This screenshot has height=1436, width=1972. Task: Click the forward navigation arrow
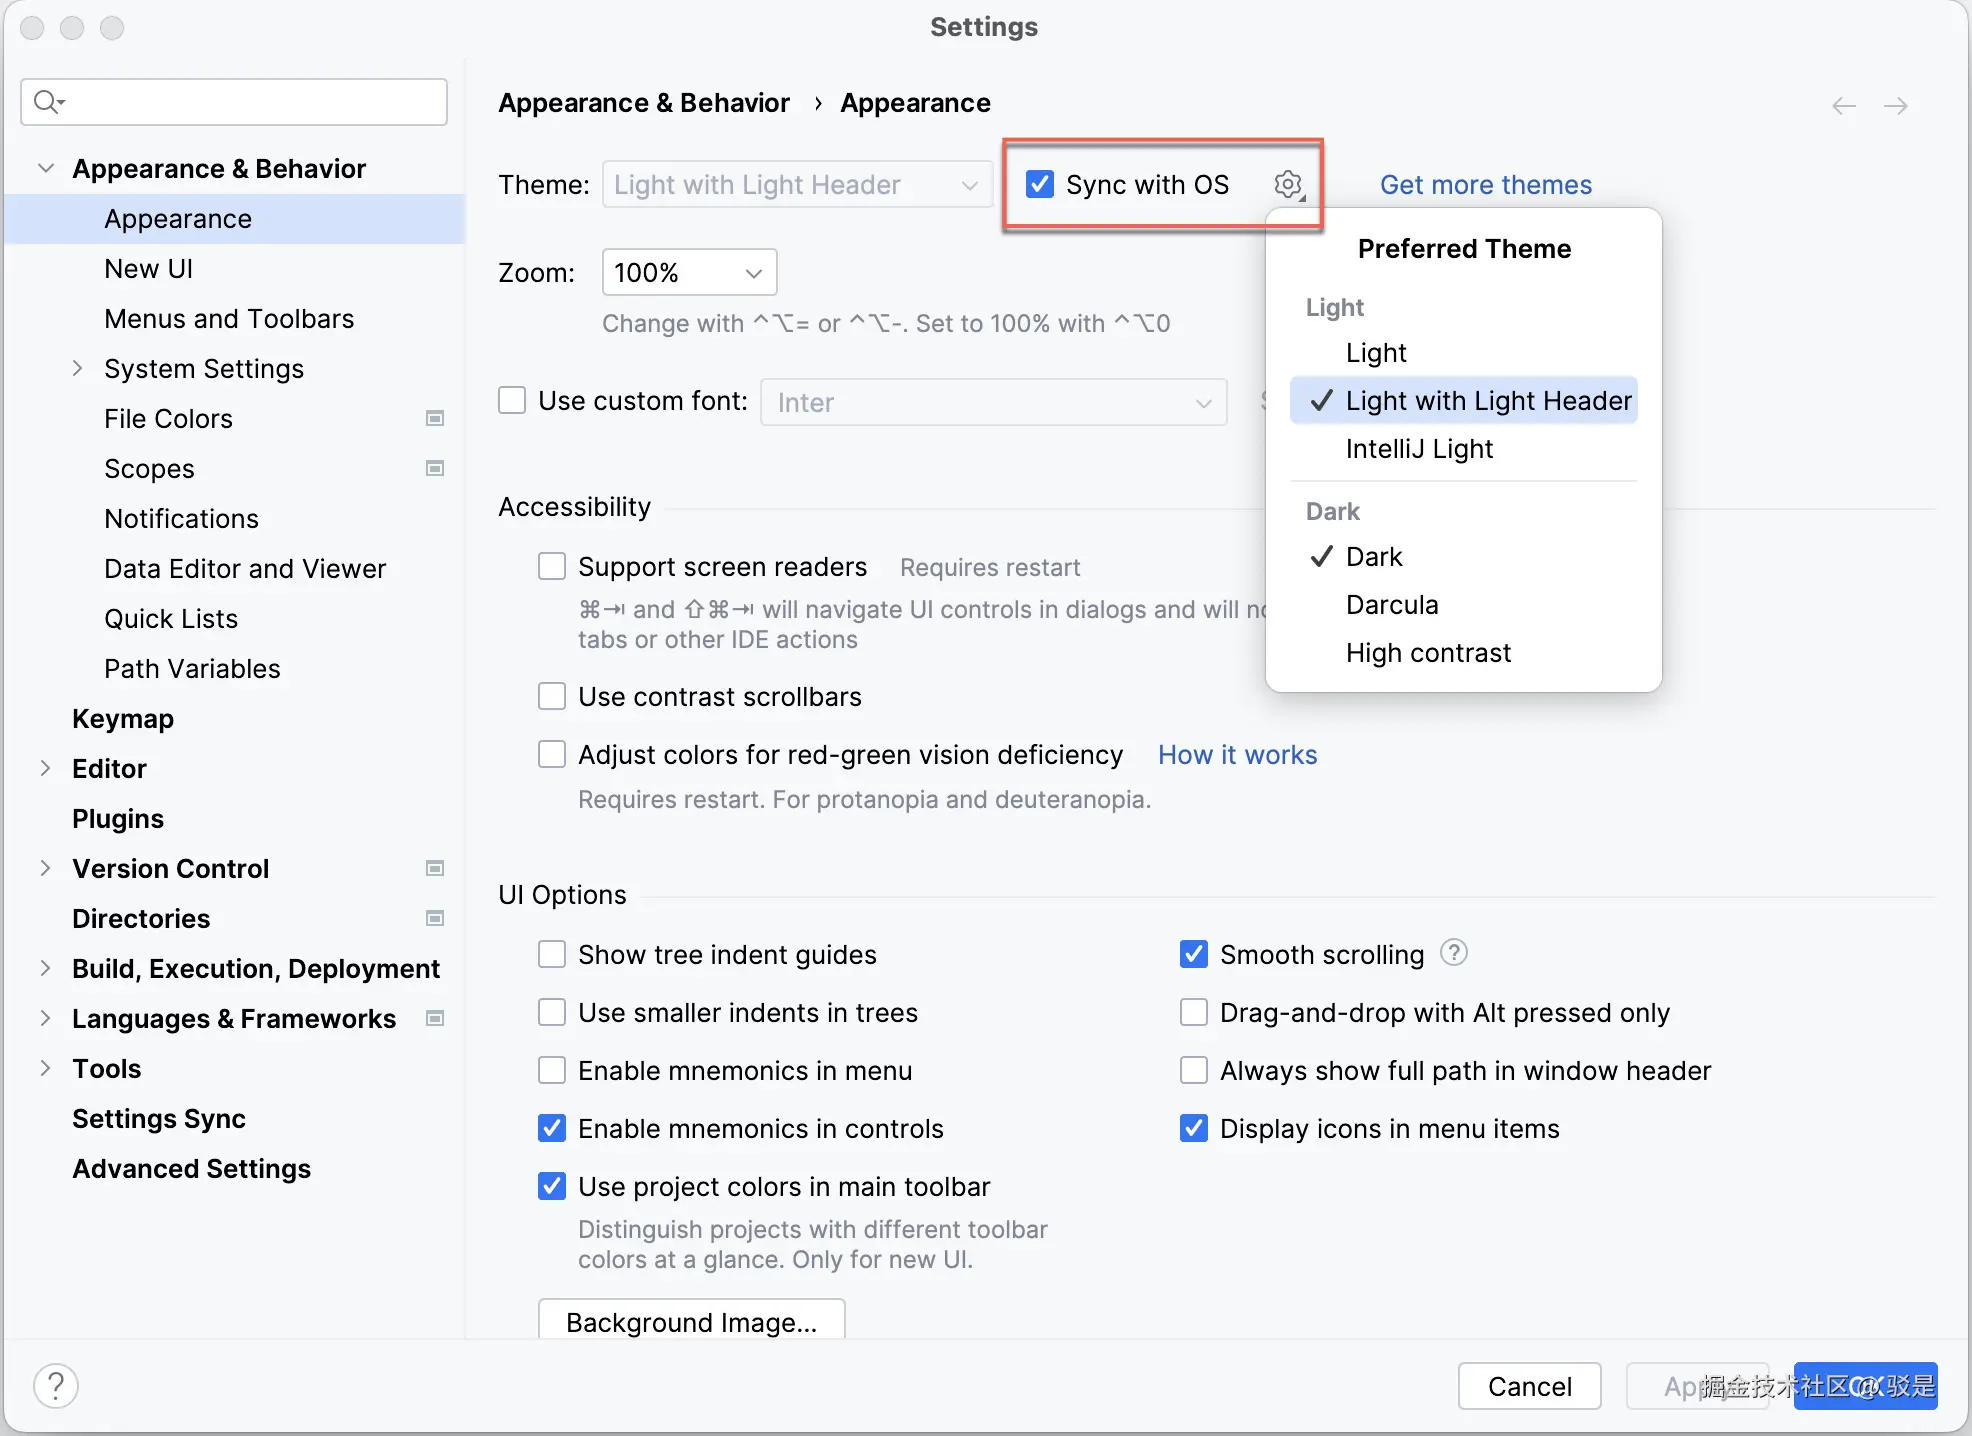point(1896,106)
